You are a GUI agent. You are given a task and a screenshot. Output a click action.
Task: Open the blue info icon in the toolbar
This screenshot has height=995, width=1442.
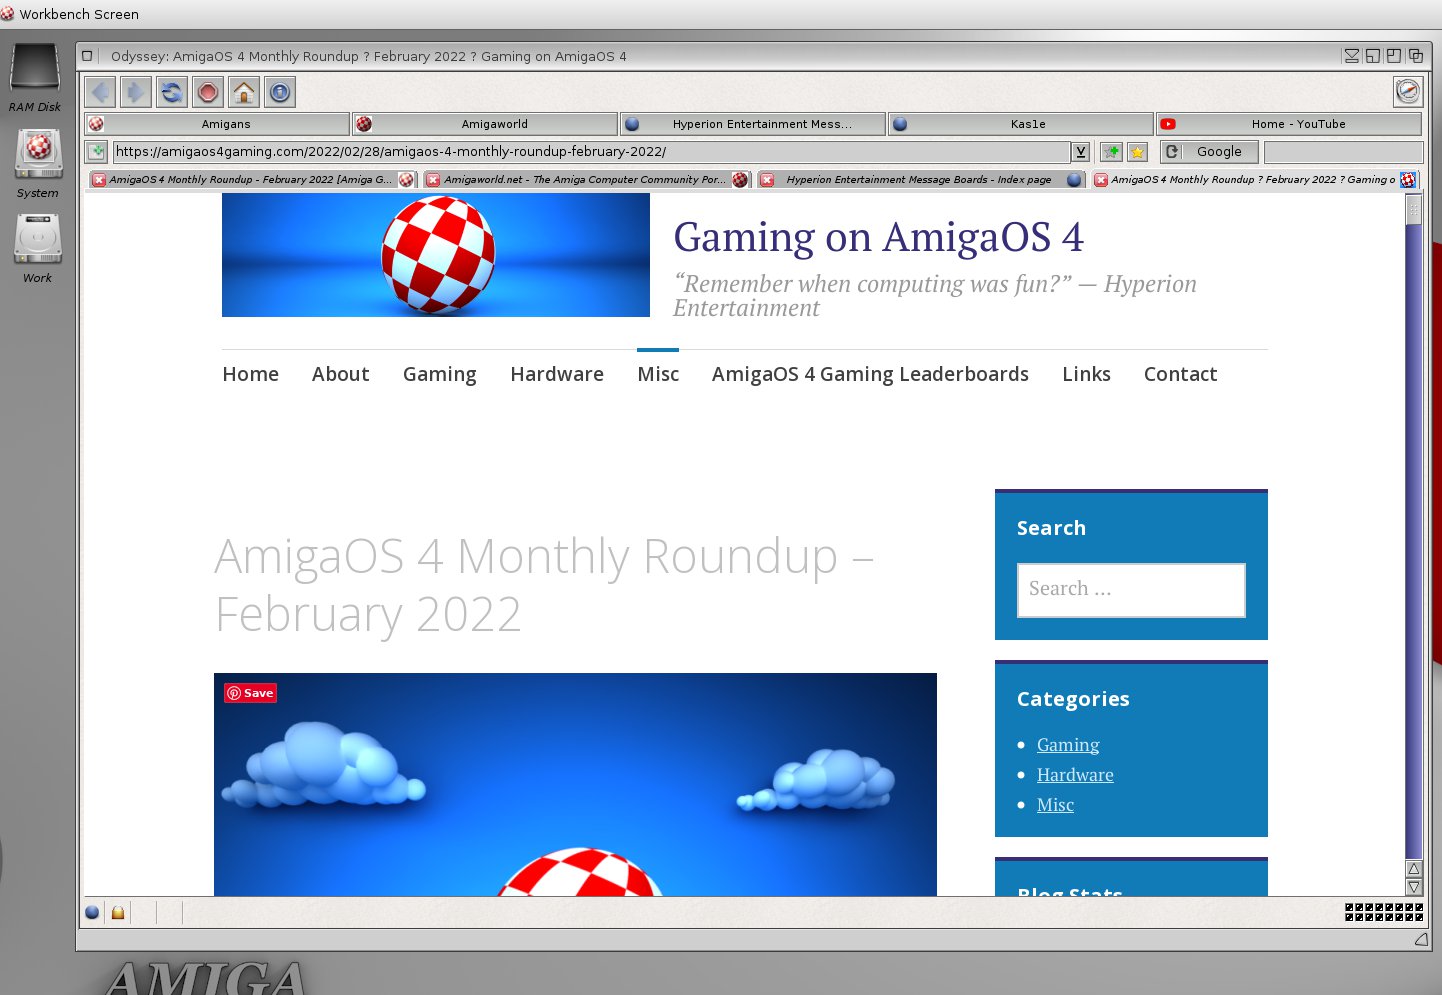coord(280,93)
